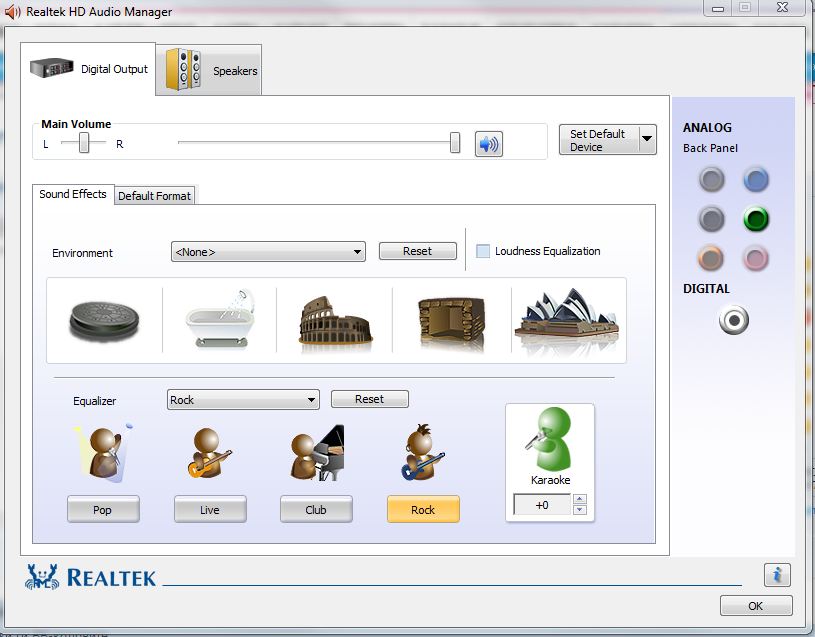
Task: Switch to the Speakers tab
Action: (x=209, y=70)
